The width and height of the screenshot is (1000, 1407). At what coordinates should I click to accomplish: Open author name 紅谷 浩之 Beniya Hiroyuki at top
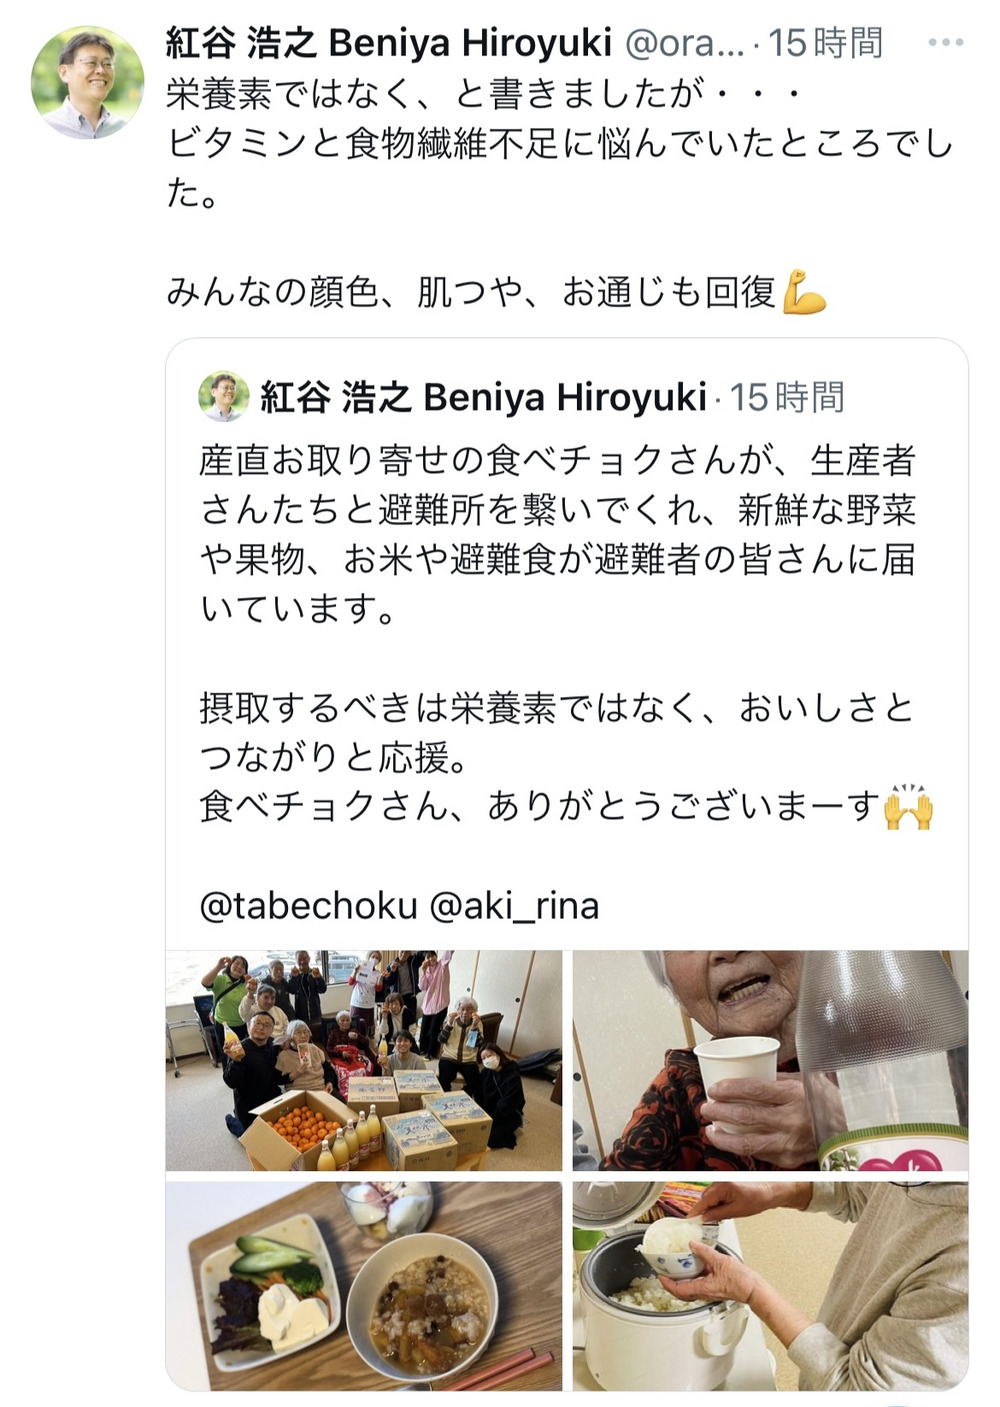[x=388, y=43]
